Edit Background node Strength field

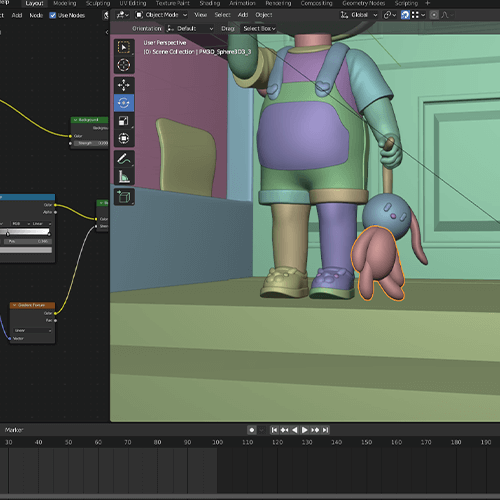[91, 143]
